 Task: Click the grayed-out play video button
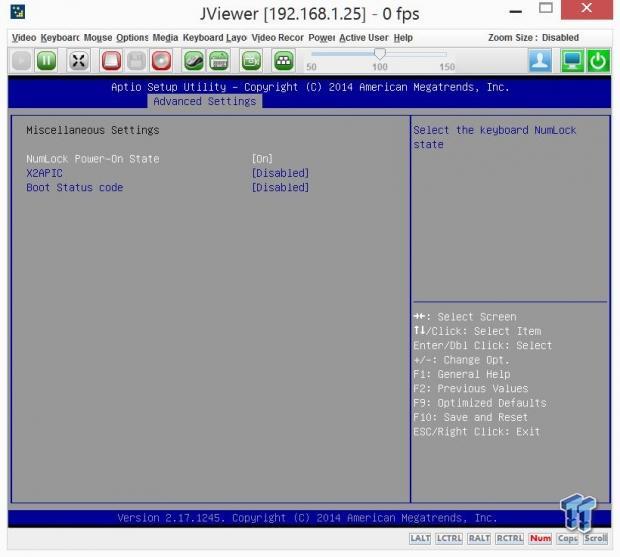pos(21,61)
